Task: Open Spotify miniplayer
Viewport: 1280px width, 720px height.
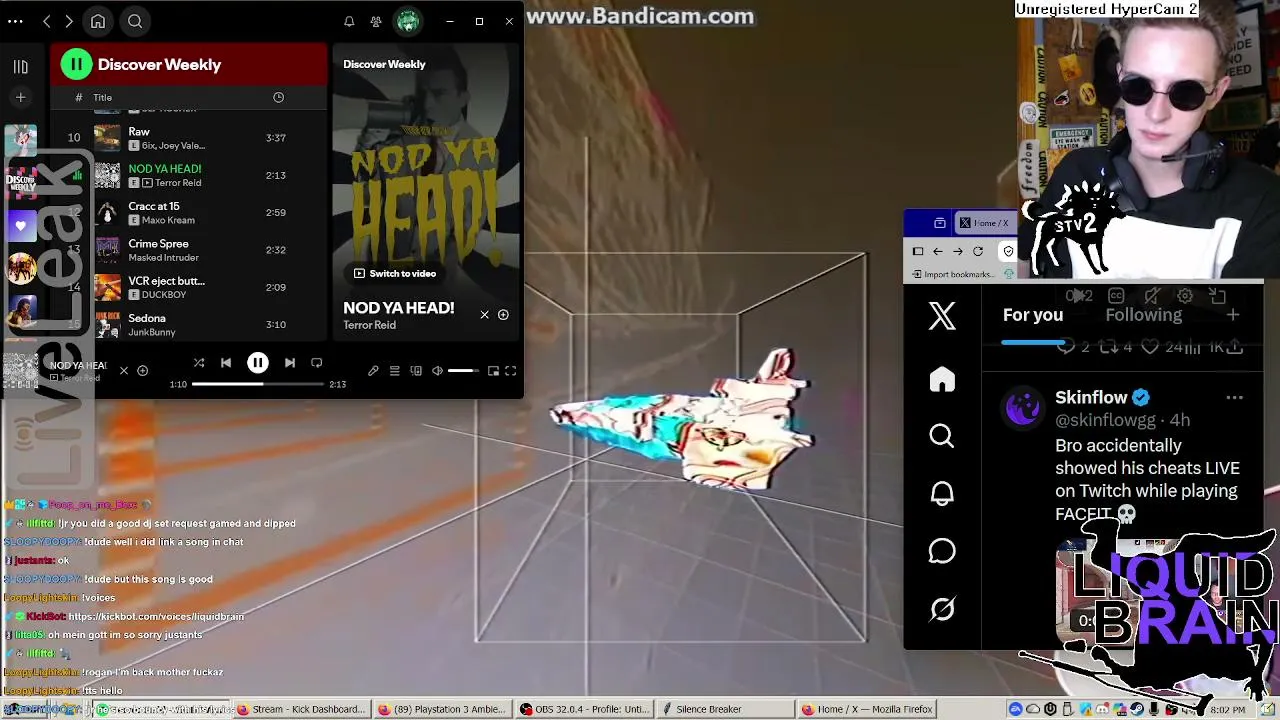Action: (x=493, y=371)
